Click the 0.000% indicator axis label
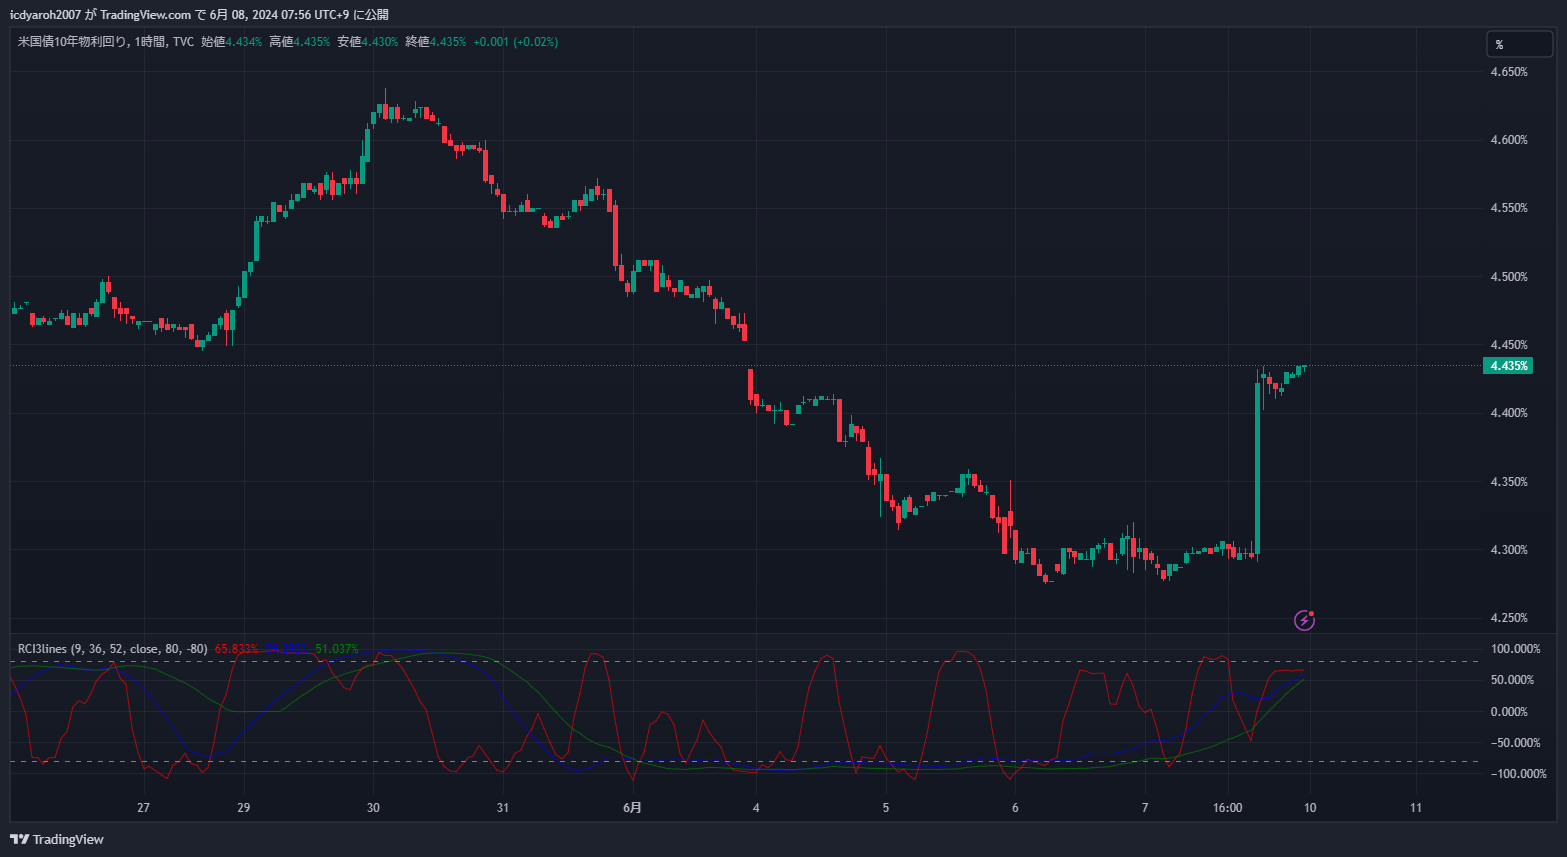Viewport: 1567px width, 857px height. tap(1509, 712)
